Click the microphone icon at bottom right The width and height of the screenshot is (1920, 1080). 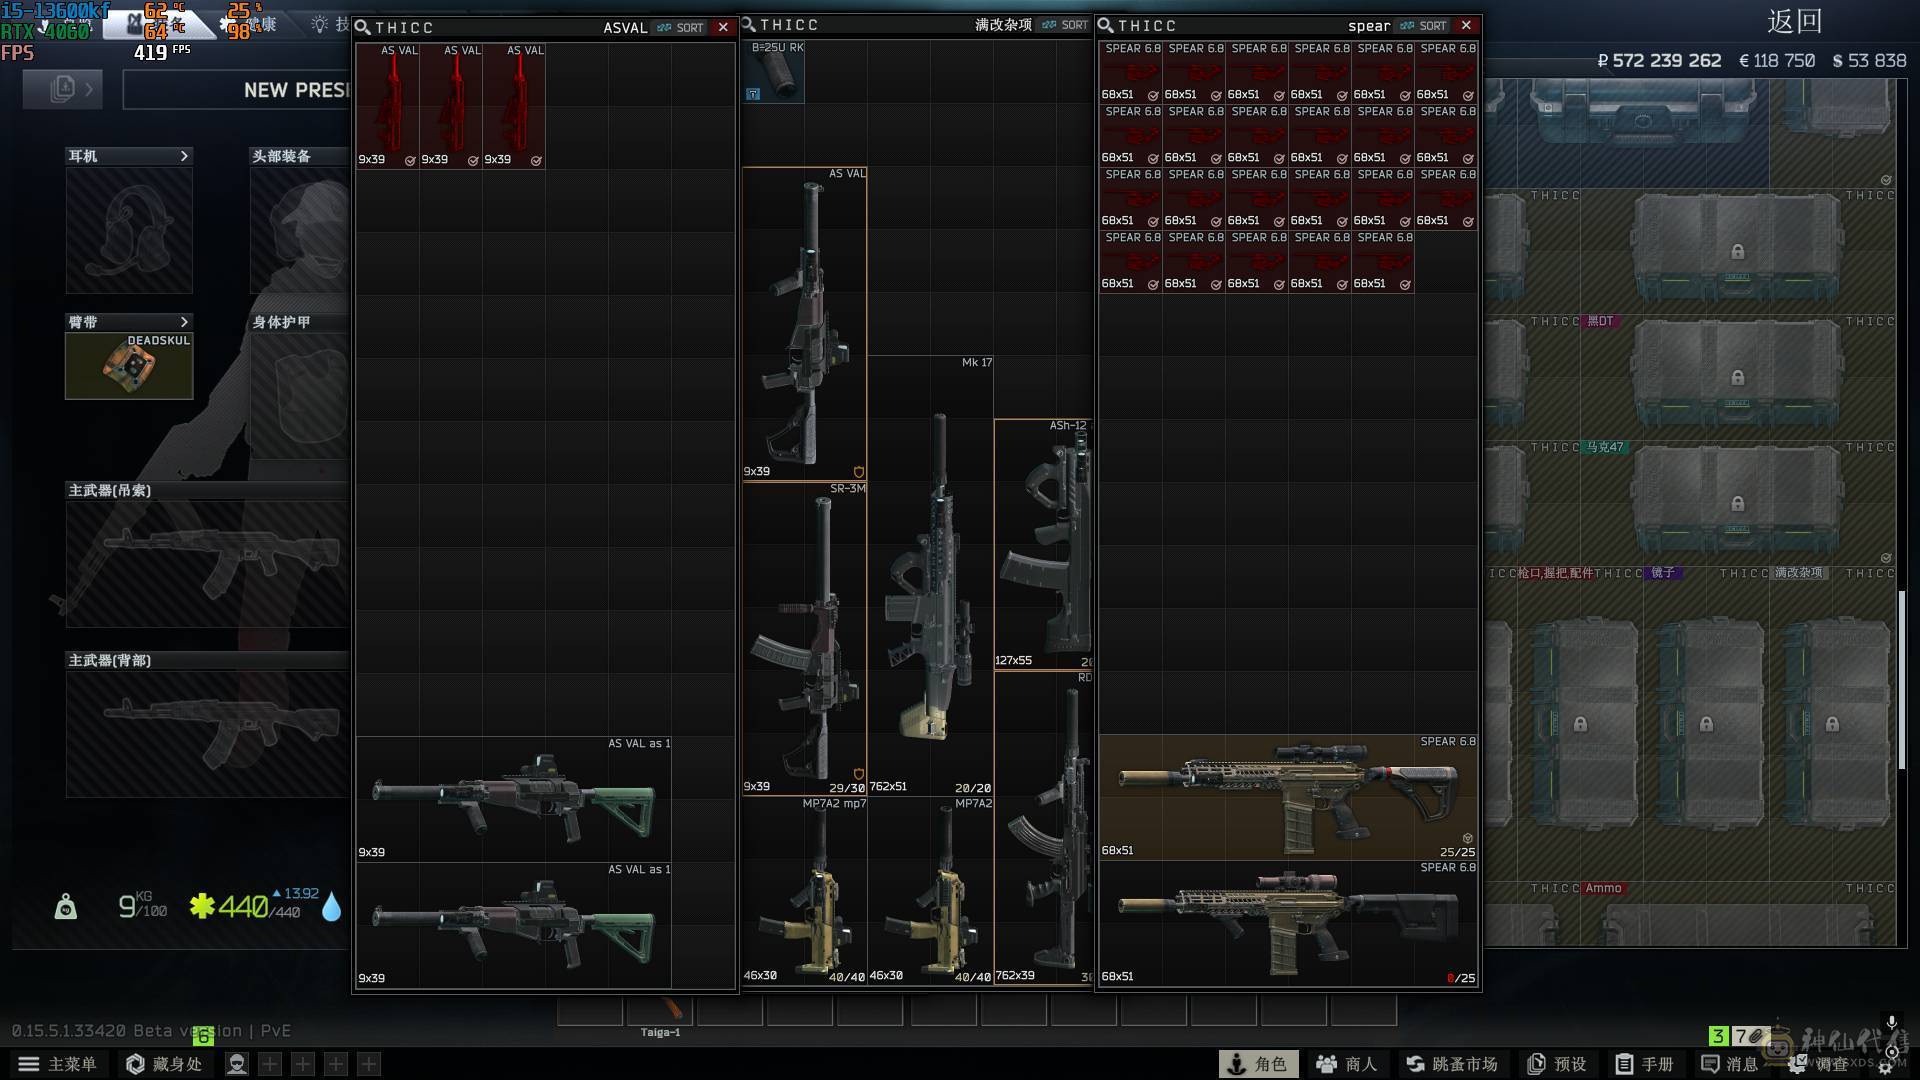tap(1891, 1023)
